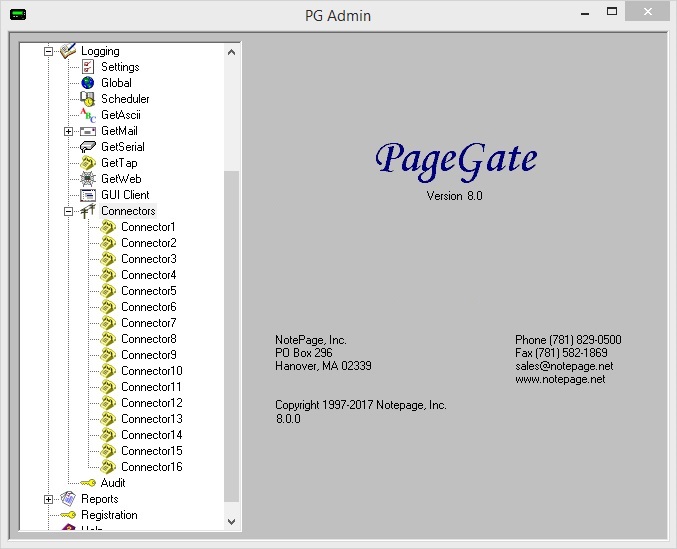This screenshot has height=549, width=677.
Task: Collapse the Logging tree node
Action: [48, 51]
